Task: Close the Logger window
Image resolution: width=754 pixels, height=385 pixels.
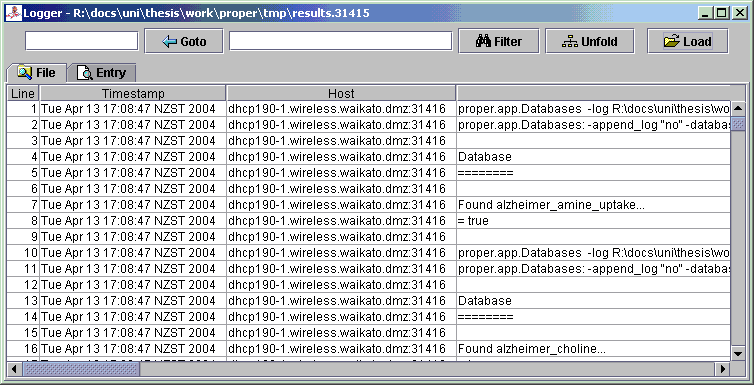Action: [x=739, y=13]
